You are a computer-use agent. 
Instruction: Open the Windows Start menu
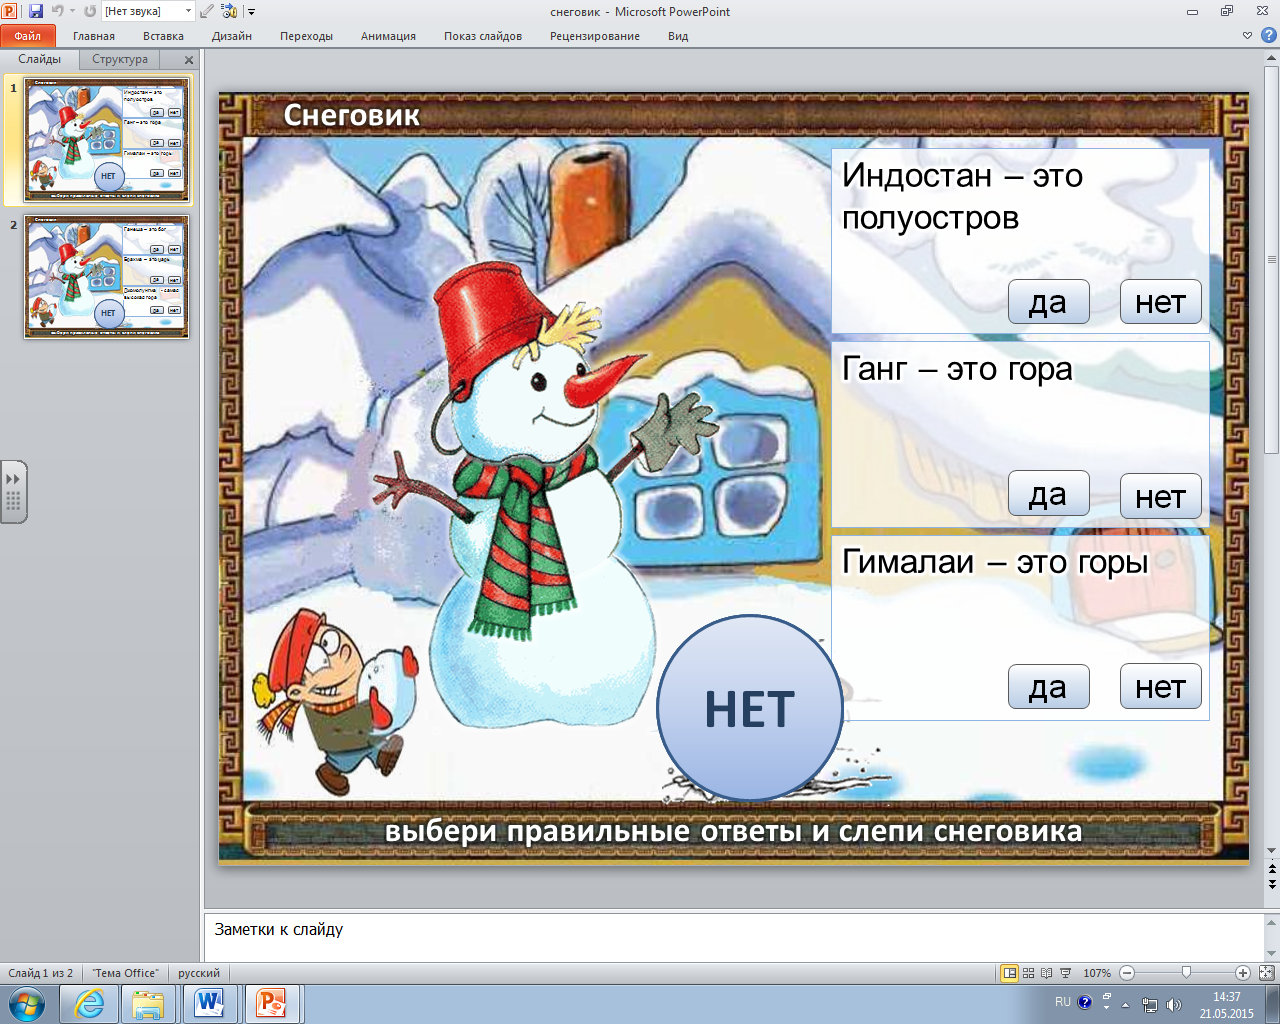click(x=27, y=1003)
